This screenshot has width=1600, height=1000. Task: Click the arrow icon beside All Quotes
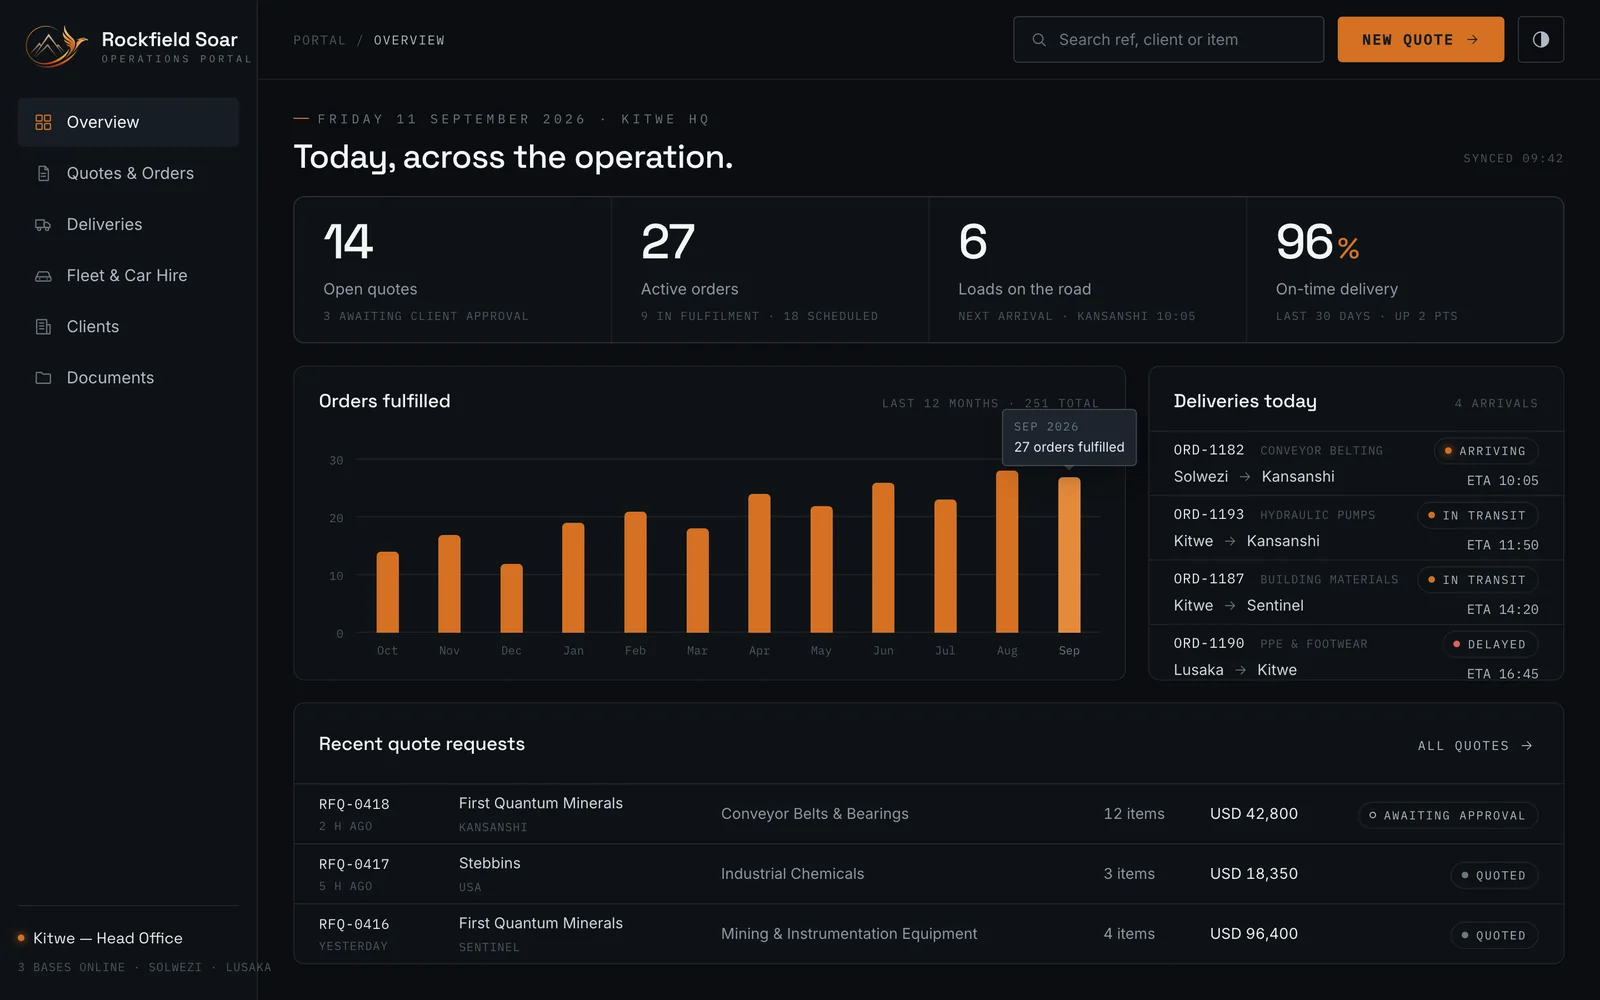pyautogui.click(x=1527, y=746)
